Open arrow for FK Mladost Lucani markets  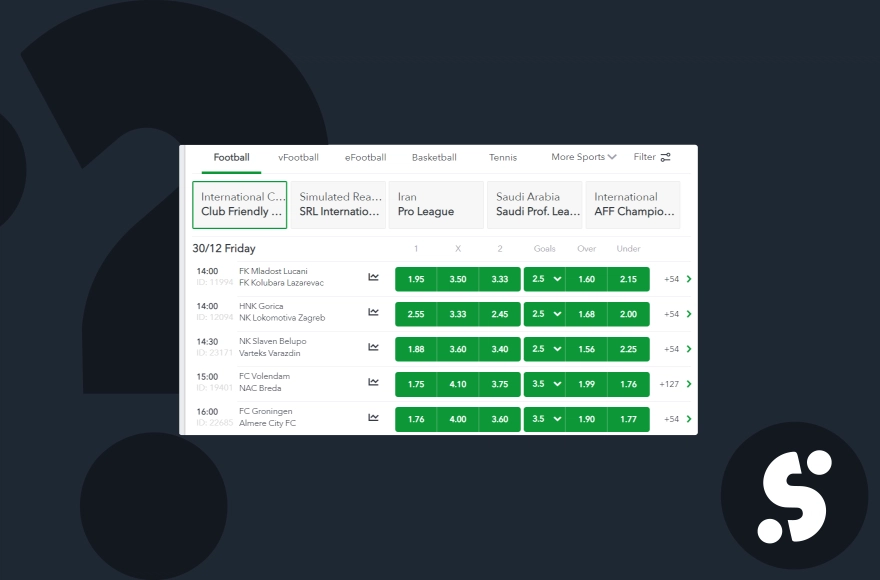click(689, 279)
